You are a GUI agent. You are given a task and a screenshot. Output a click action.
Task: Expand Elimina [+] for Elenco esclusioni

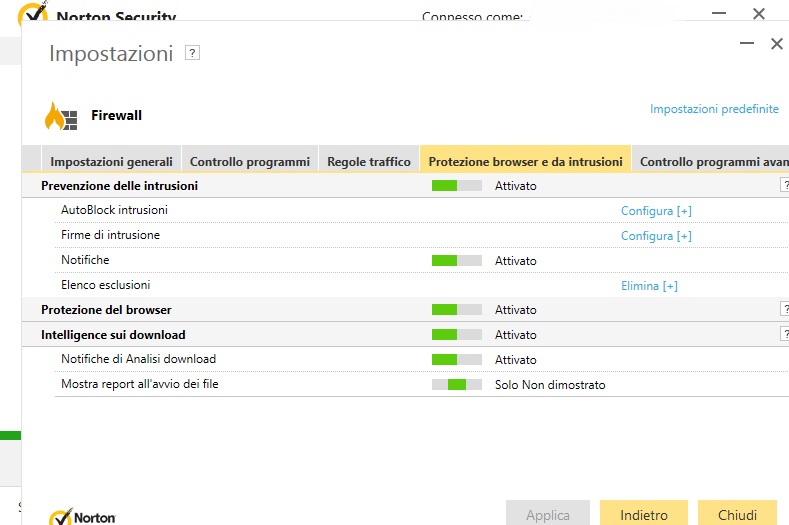(649, 286)
